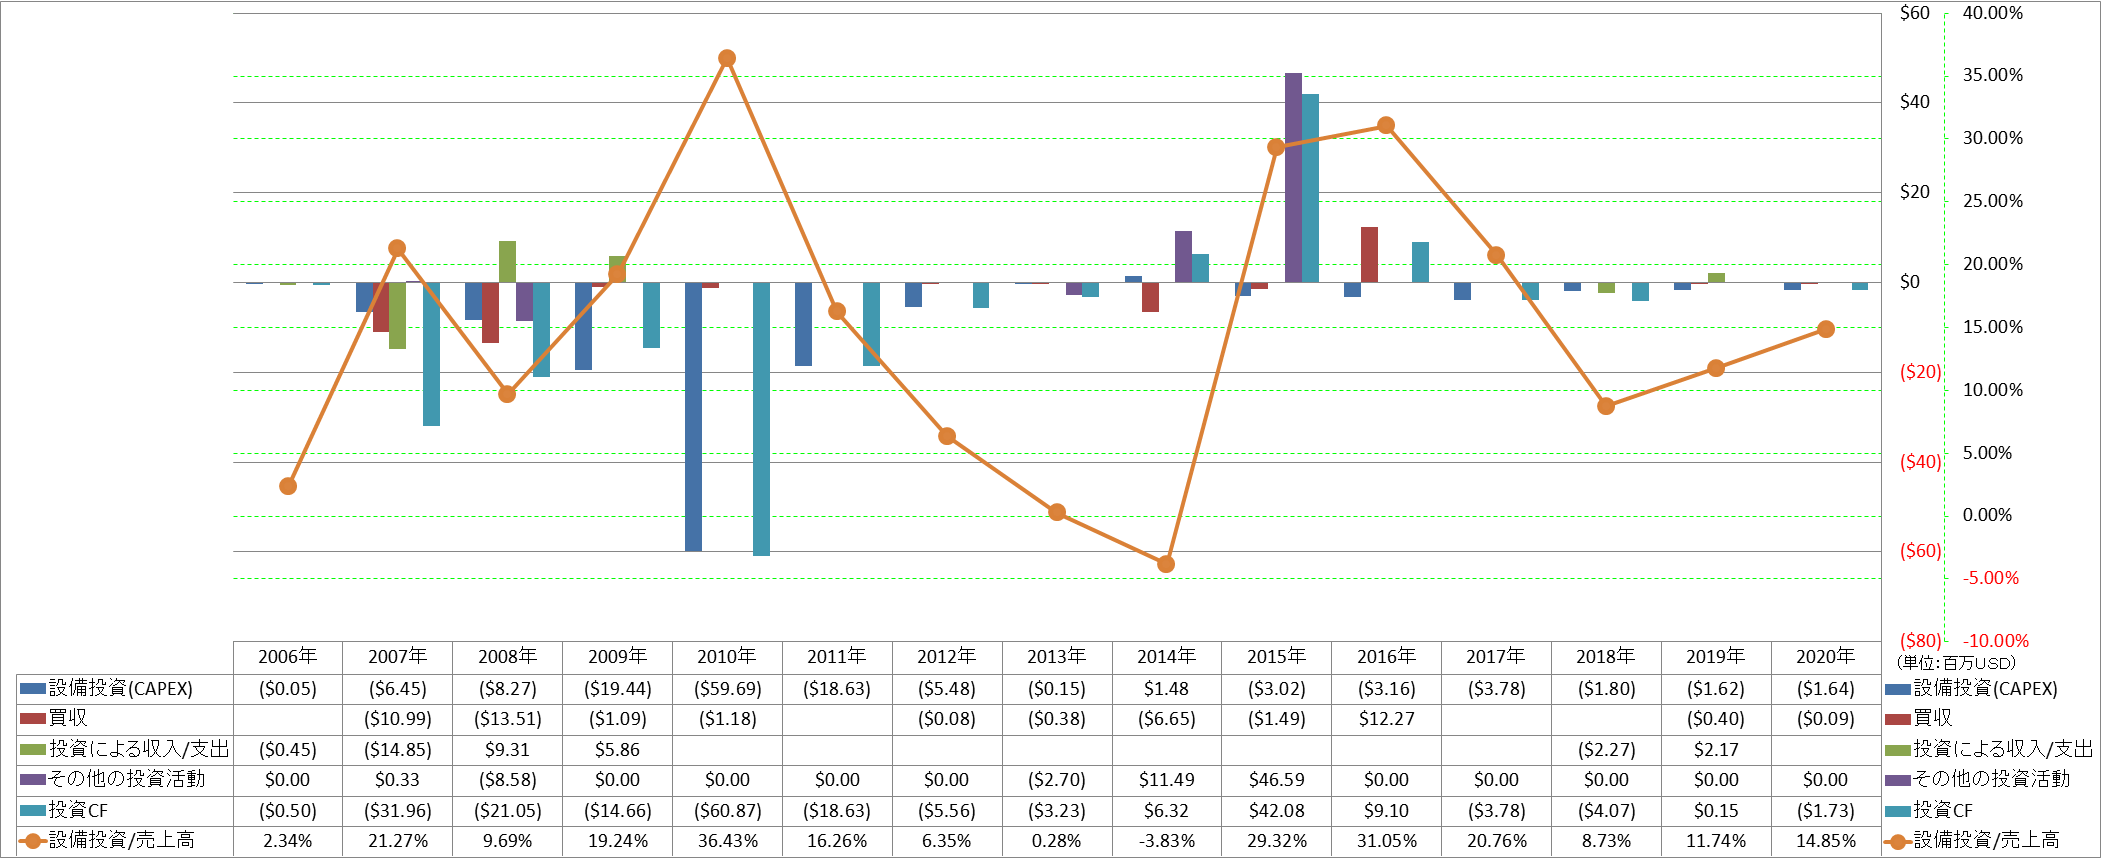This screenshot has width=2101, height=858.
Task: Click the teal 投資CF swatch in the table row header
Action: (x=32, y=811)
